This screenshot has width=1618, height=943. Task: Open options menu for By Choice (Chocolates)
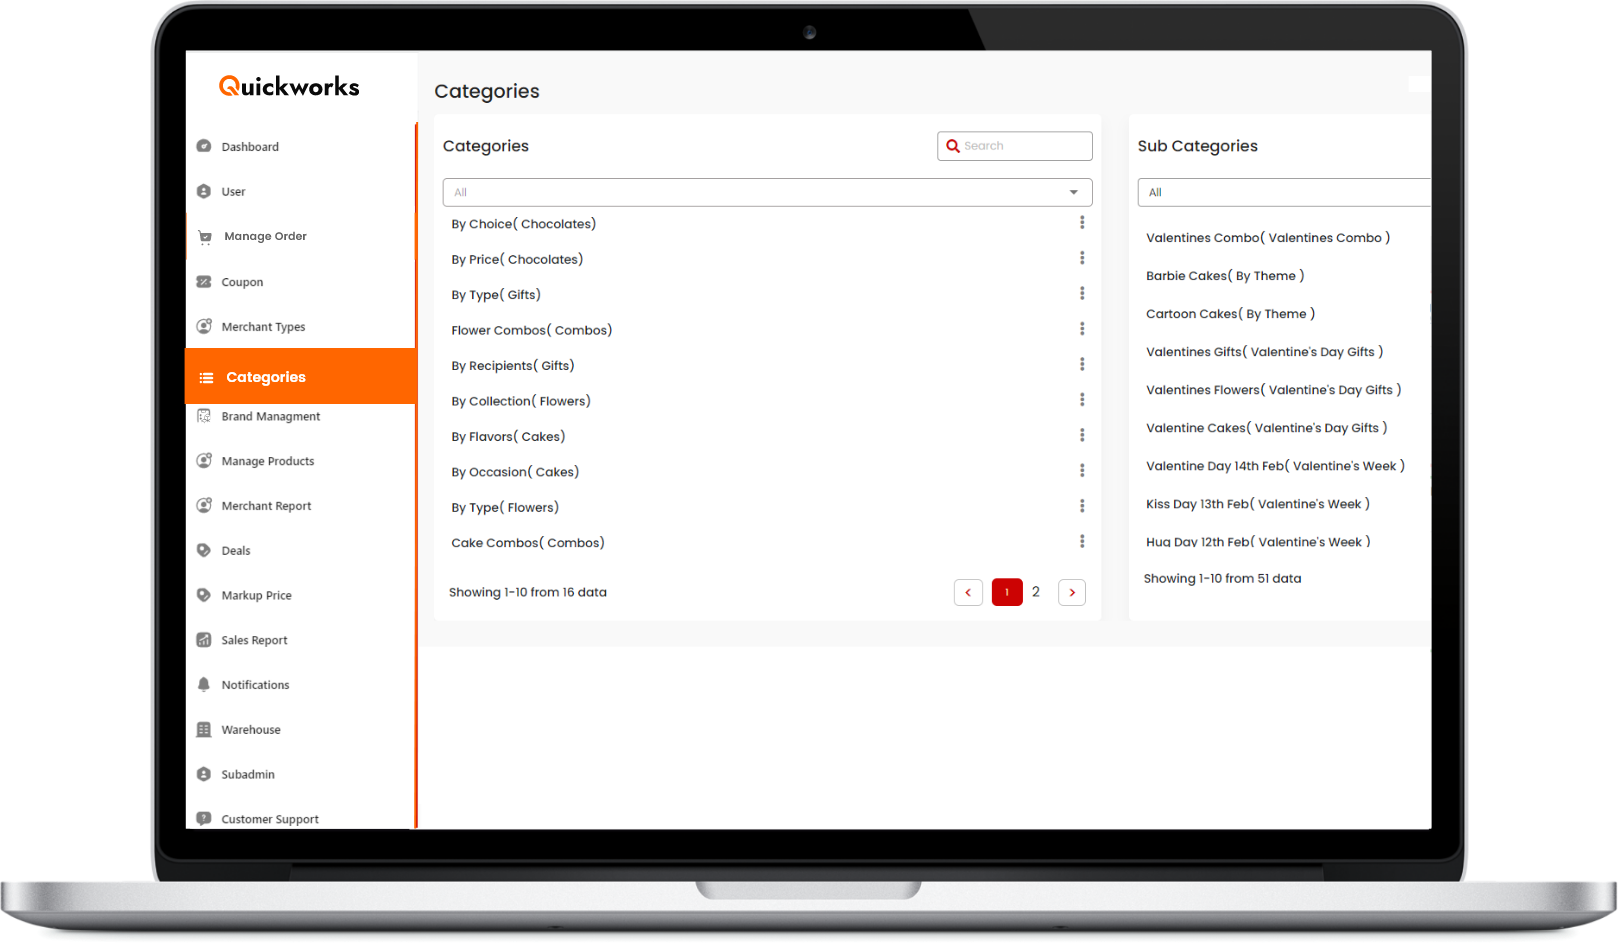[1081, 223]
